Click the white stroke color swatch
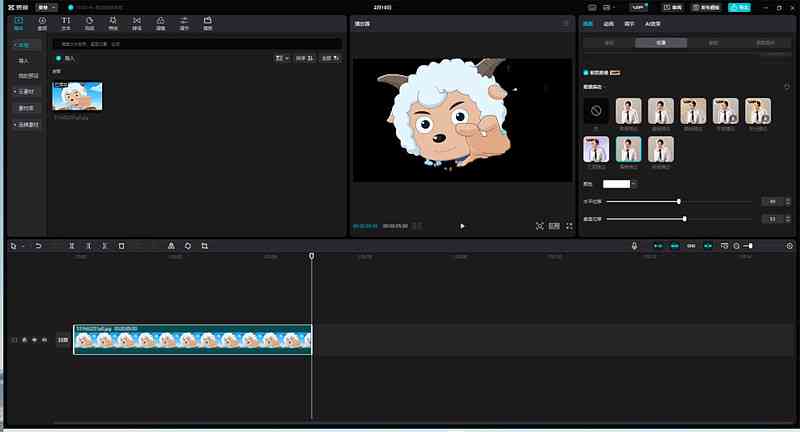Image resolution: width=800 pixels, height=432 pixels. tap(616, 184)
